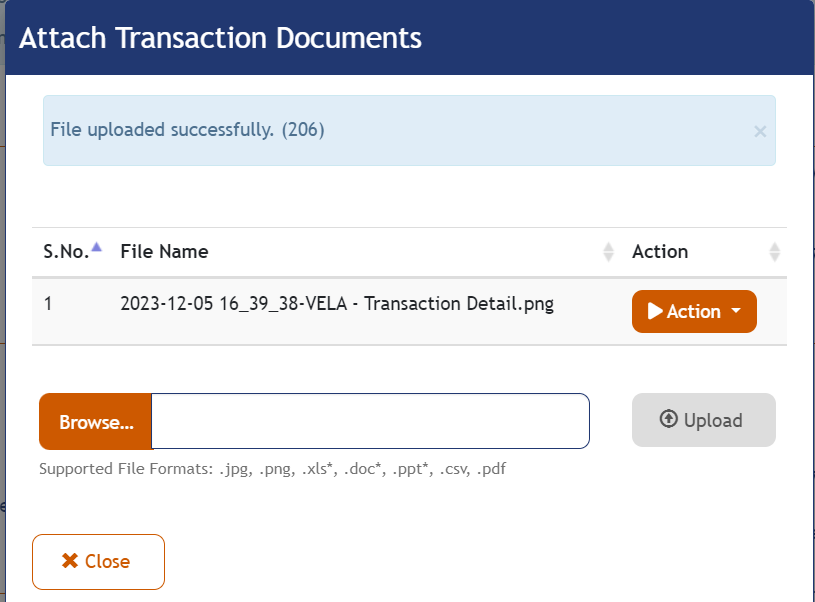Click Browse to choose a file
The width and height of the screenshot is (815, 602).
click(94, 421)
